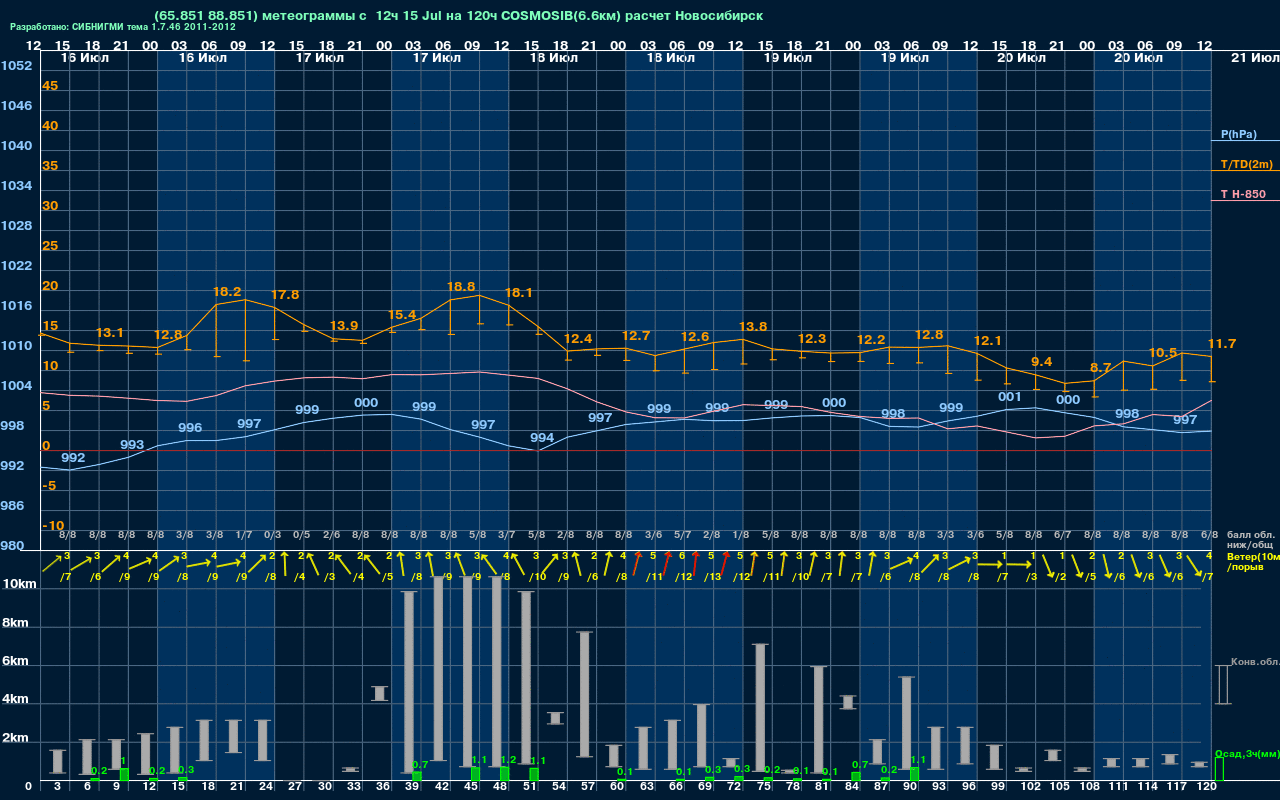Click the "балл обл. ниж/общ" row label
This screenshot has height=800, width=1280.
pos(1249,540)
